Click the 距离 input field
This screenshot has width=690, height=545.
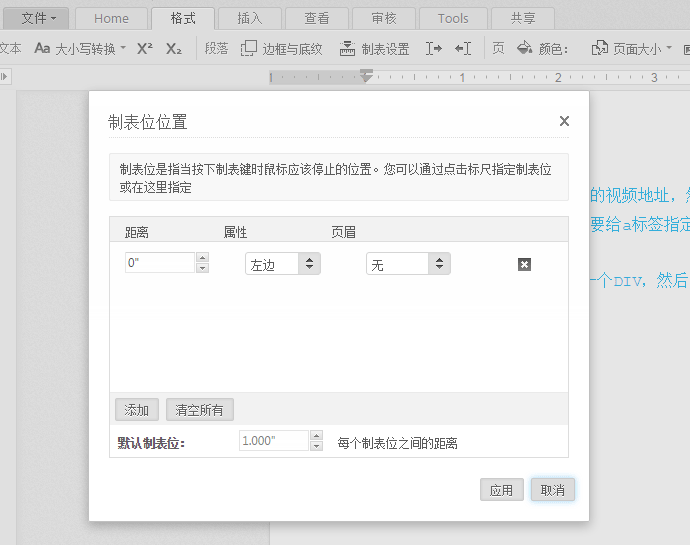pos(159,263)
